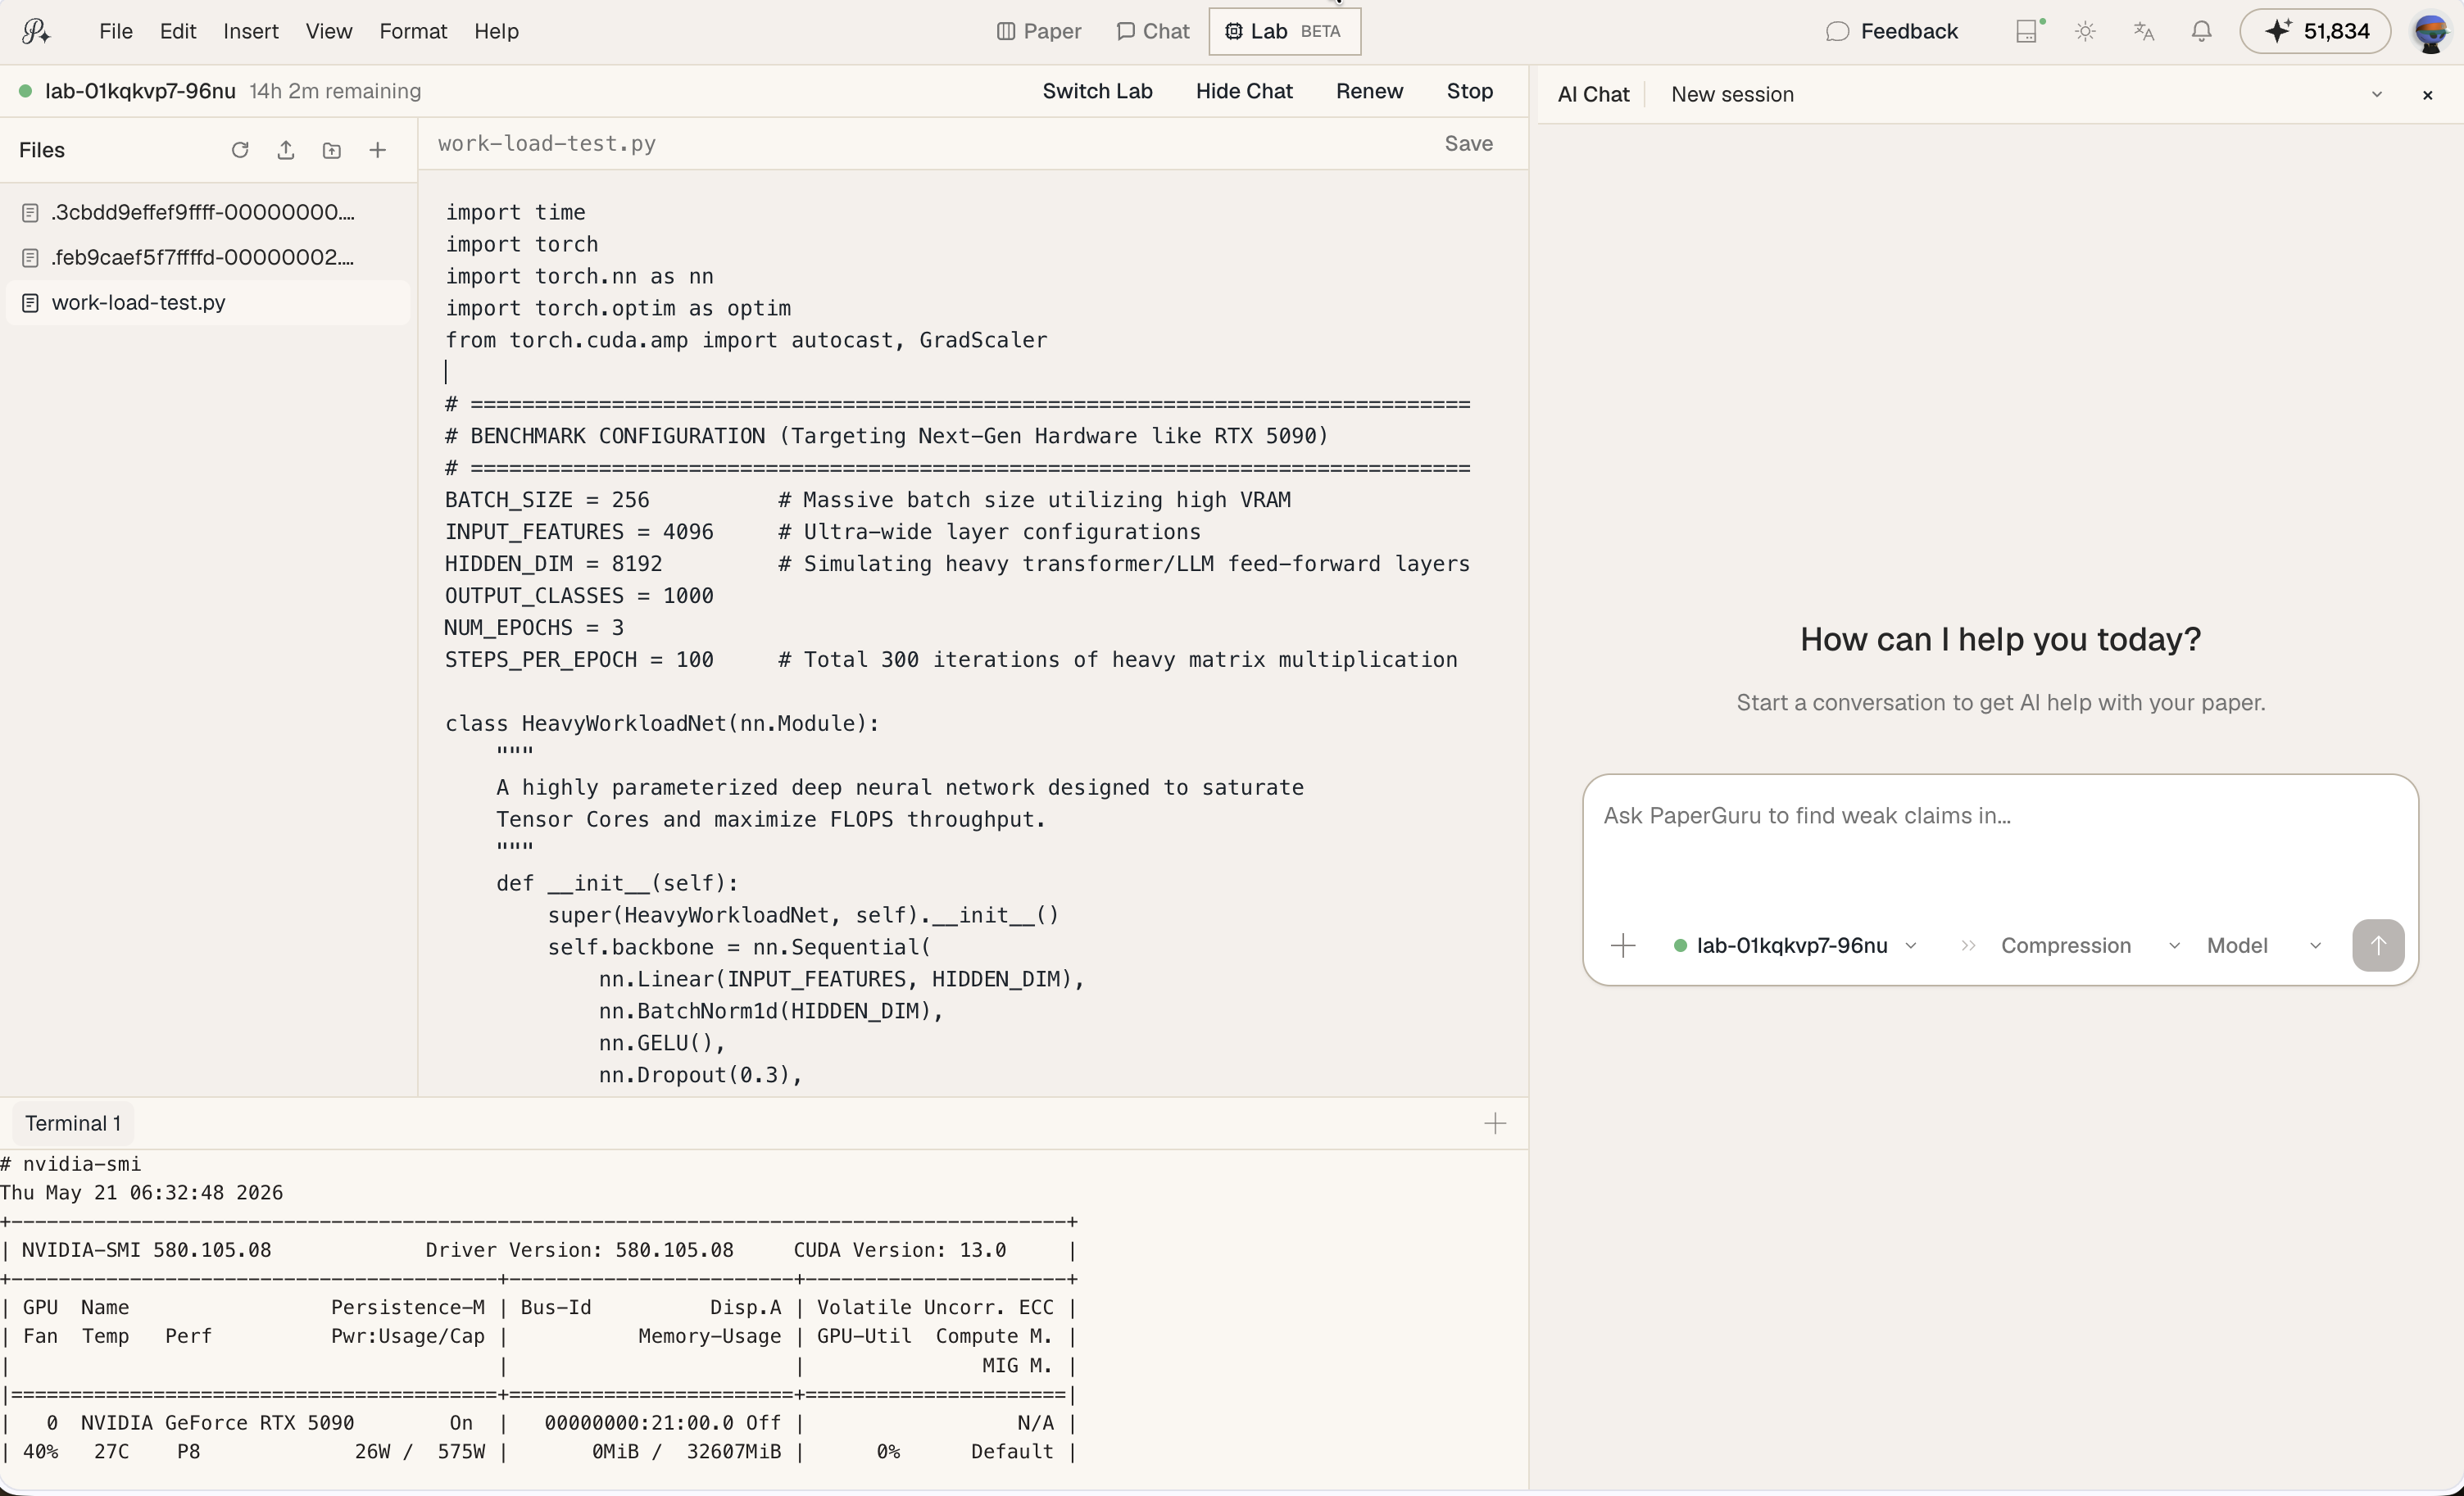This screenshot has width=2464, height=1496.
Task: Click 'class HeavyWorkloadNet(nn.Module):' line
Action: tap(662, 724)
